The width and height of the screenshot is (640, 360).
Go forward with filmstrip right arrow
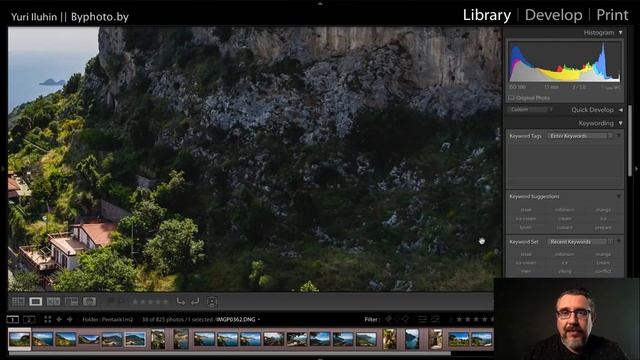69,319
